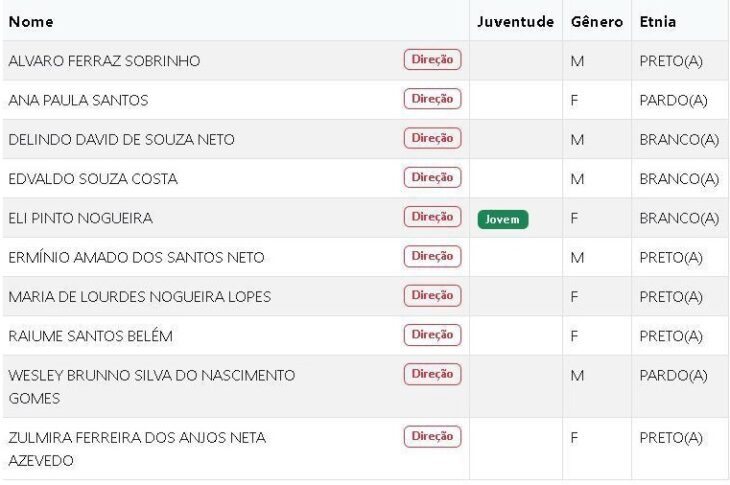This screenshot has height=485, width=730.
Task: Click Direção badge for Edvaldo Souza Costa
Action: (432, 177)
